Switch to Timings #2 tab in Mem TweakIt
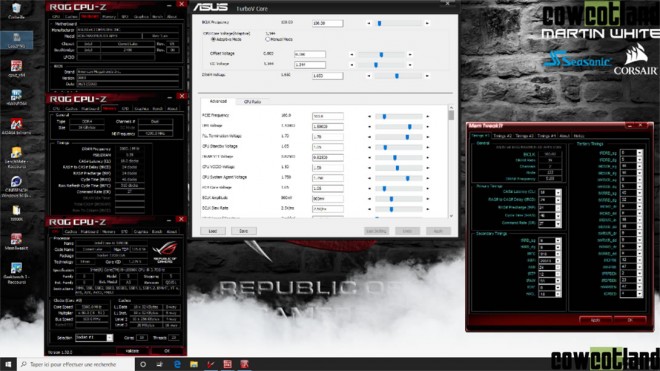This screenshot has height=371, width=660. point(502,136)
